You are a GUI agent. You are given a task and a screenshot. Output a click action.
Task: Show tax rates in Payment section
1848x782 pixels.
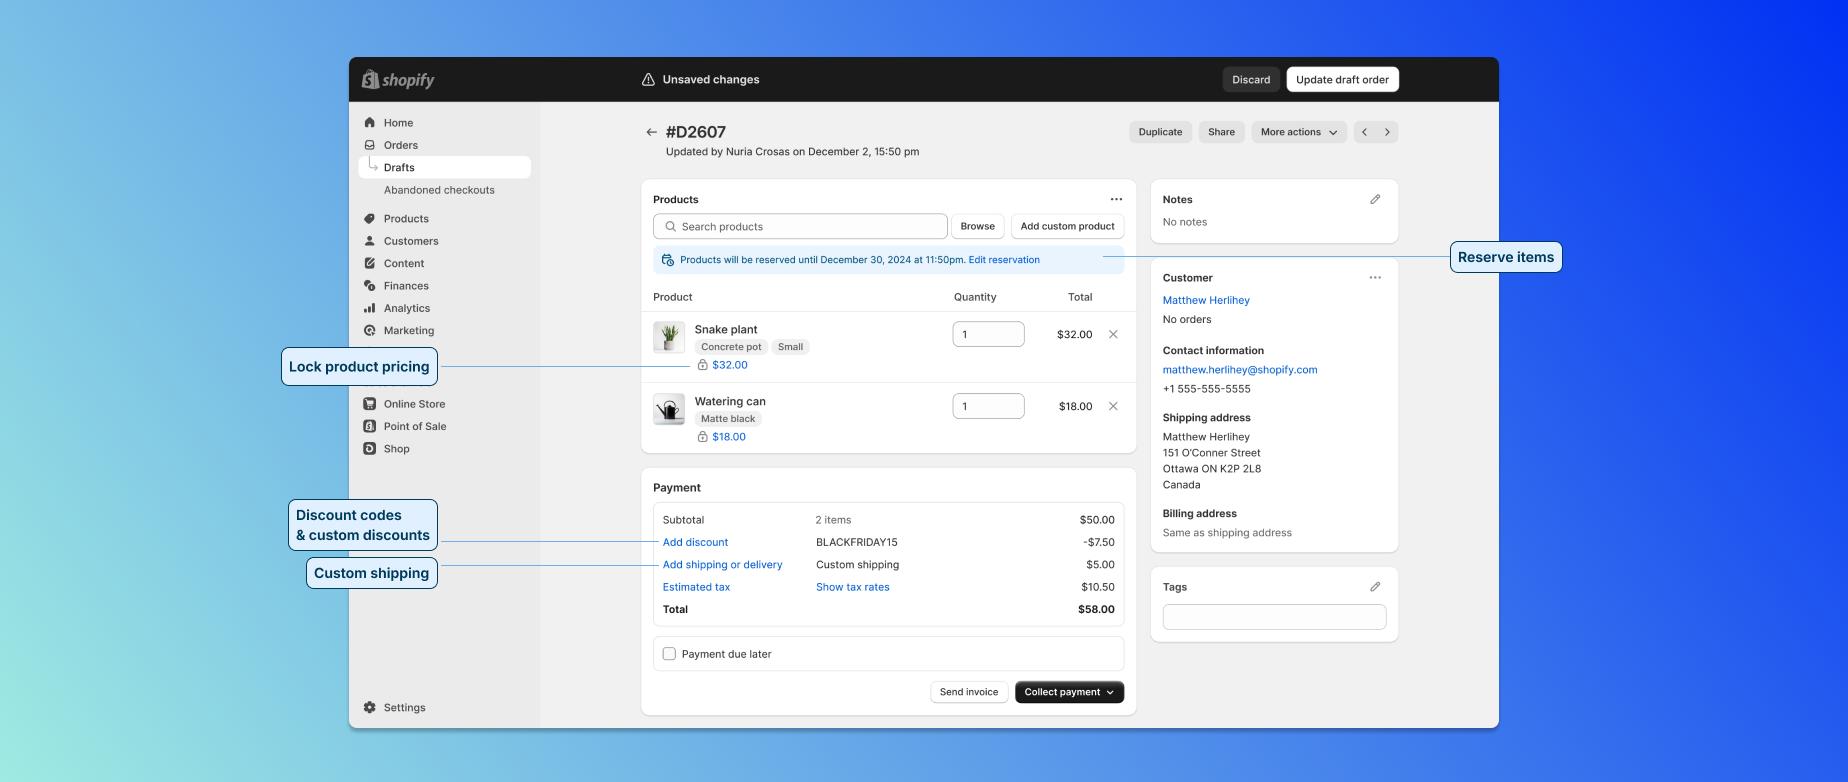[852, 587]
